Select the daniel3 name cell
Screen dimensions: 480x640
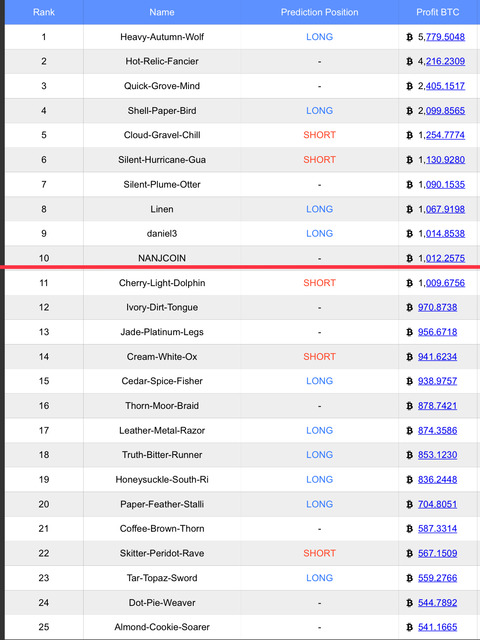pos(162,234)
